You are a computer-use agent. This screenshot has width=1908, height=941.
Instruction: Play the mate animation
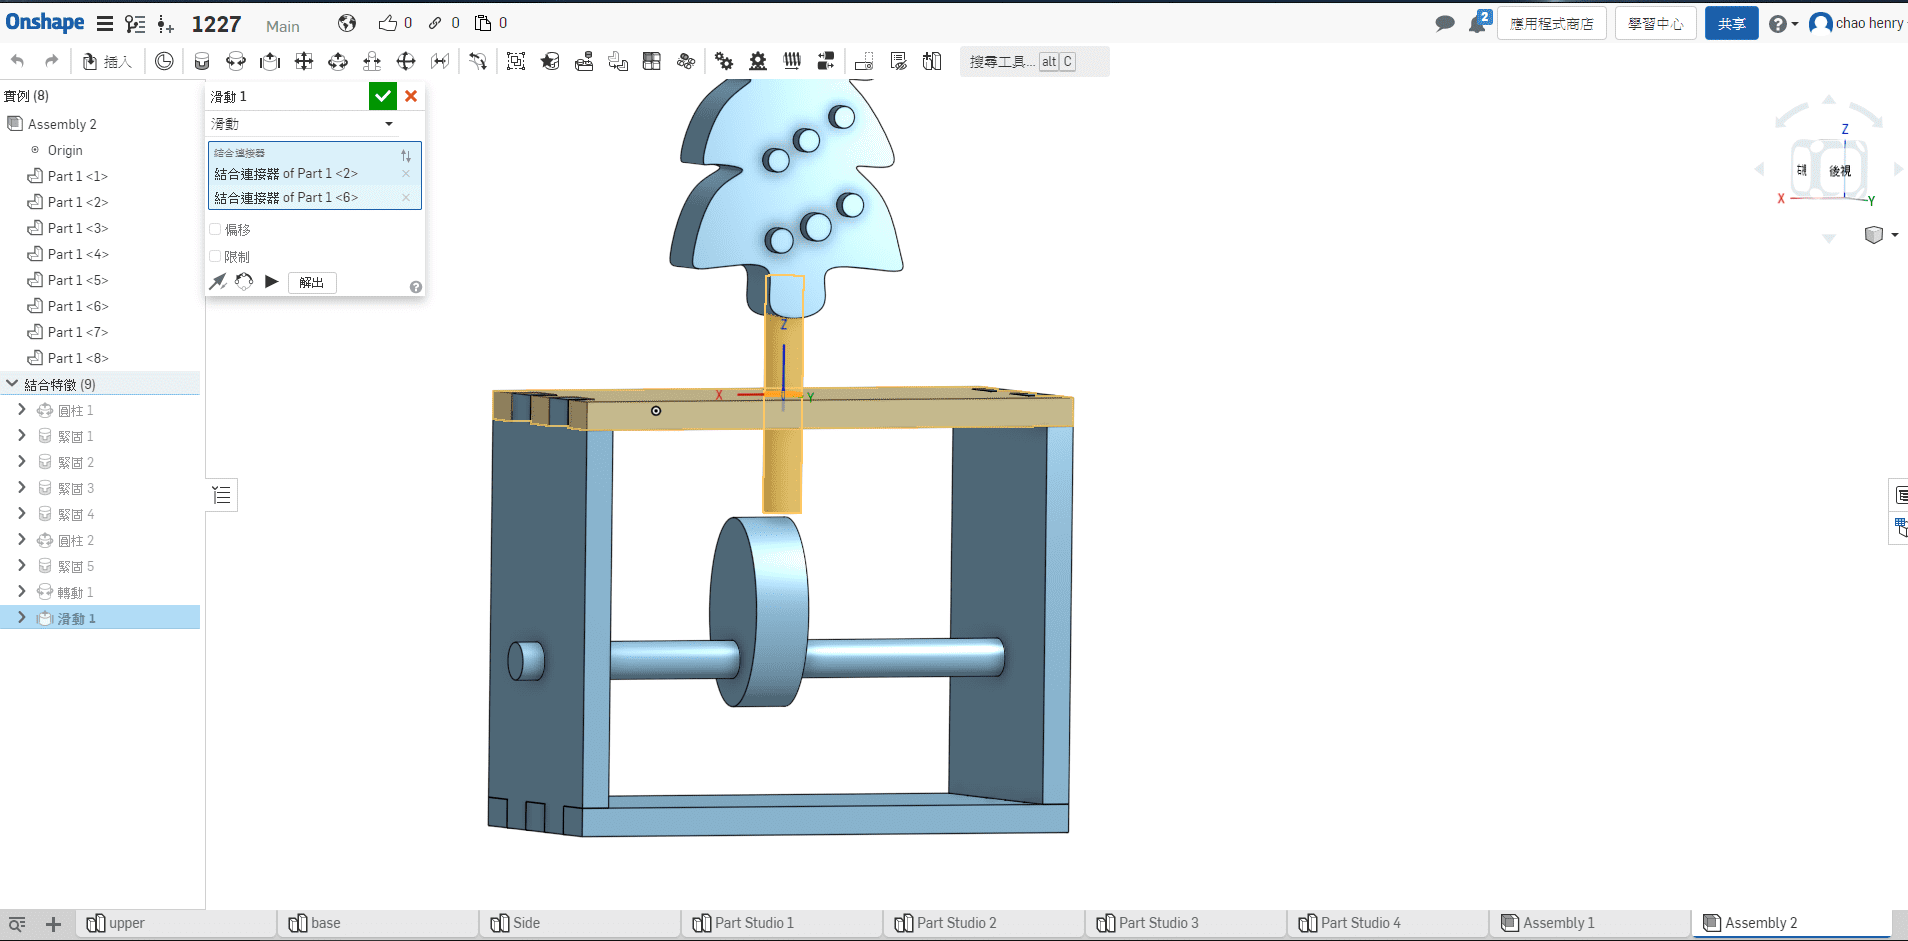point(271,282)
